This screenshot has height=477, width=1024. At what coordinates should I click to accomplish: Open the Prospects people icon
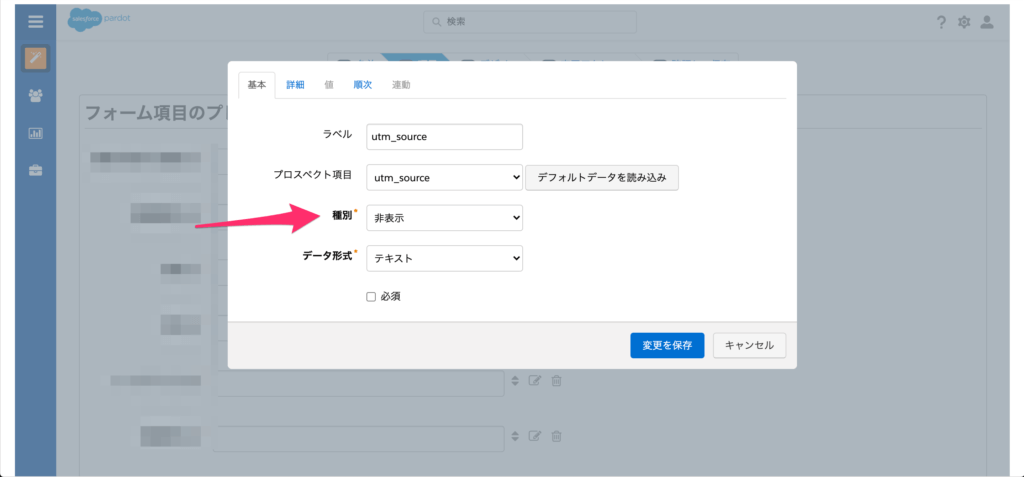35,95
